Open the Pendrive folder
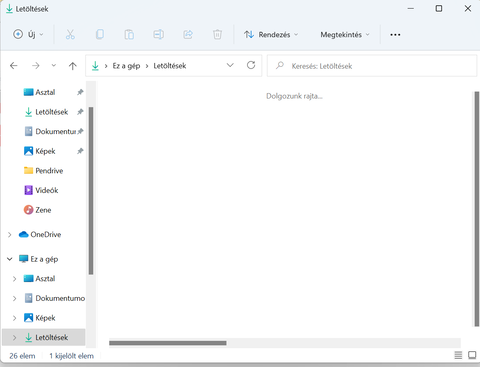 [43, 171]
